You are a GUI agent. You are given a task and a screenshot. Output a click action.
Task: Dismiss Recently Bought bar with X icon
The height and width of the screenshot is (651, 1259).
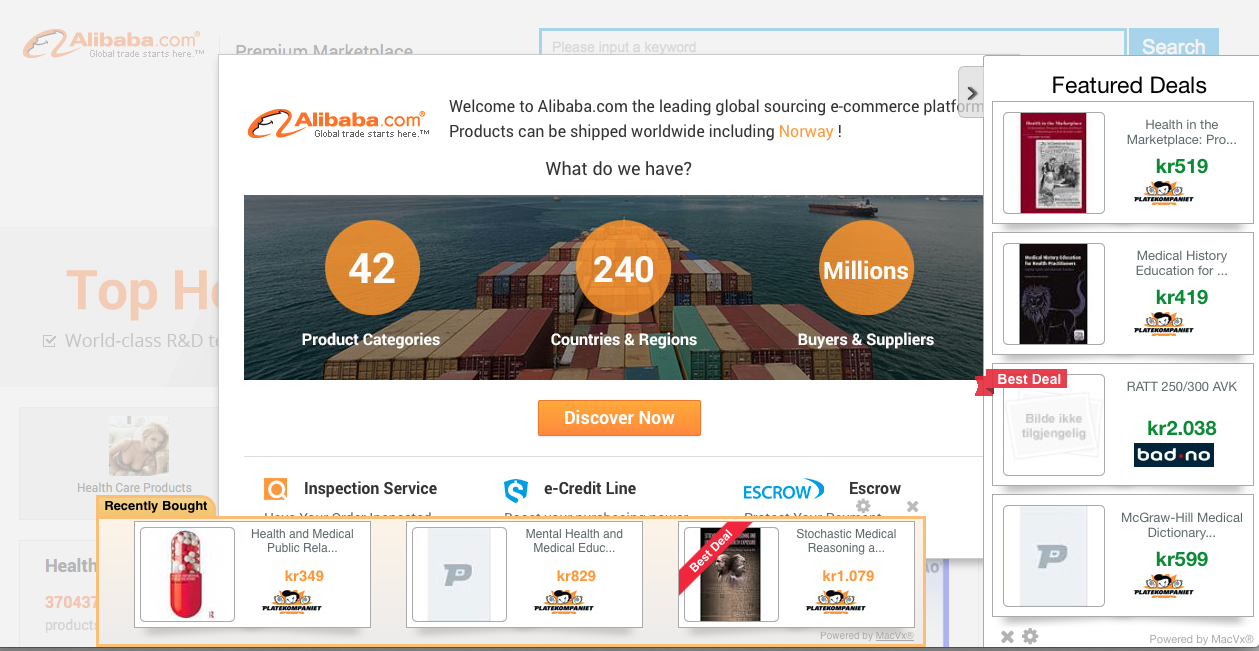coord(912,507)
